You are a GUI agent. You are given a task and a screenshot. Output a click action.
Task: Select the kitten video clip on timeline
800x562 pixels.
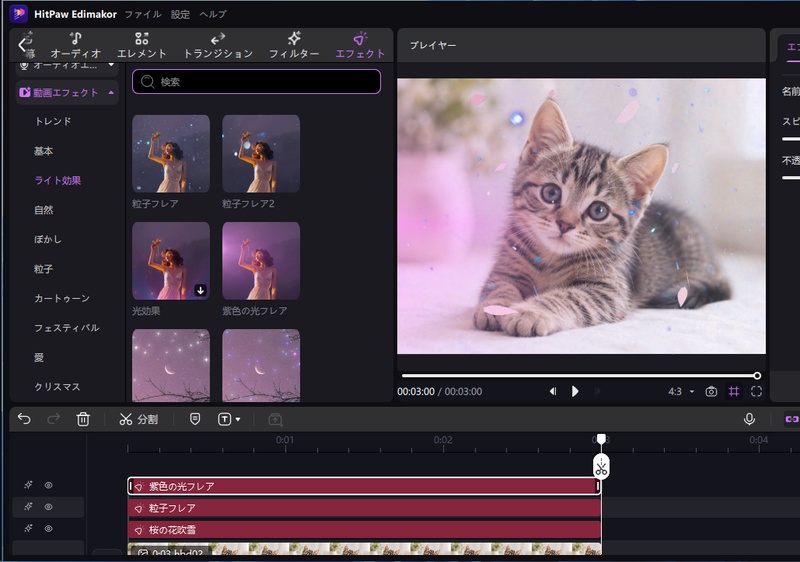coord(364,549)
